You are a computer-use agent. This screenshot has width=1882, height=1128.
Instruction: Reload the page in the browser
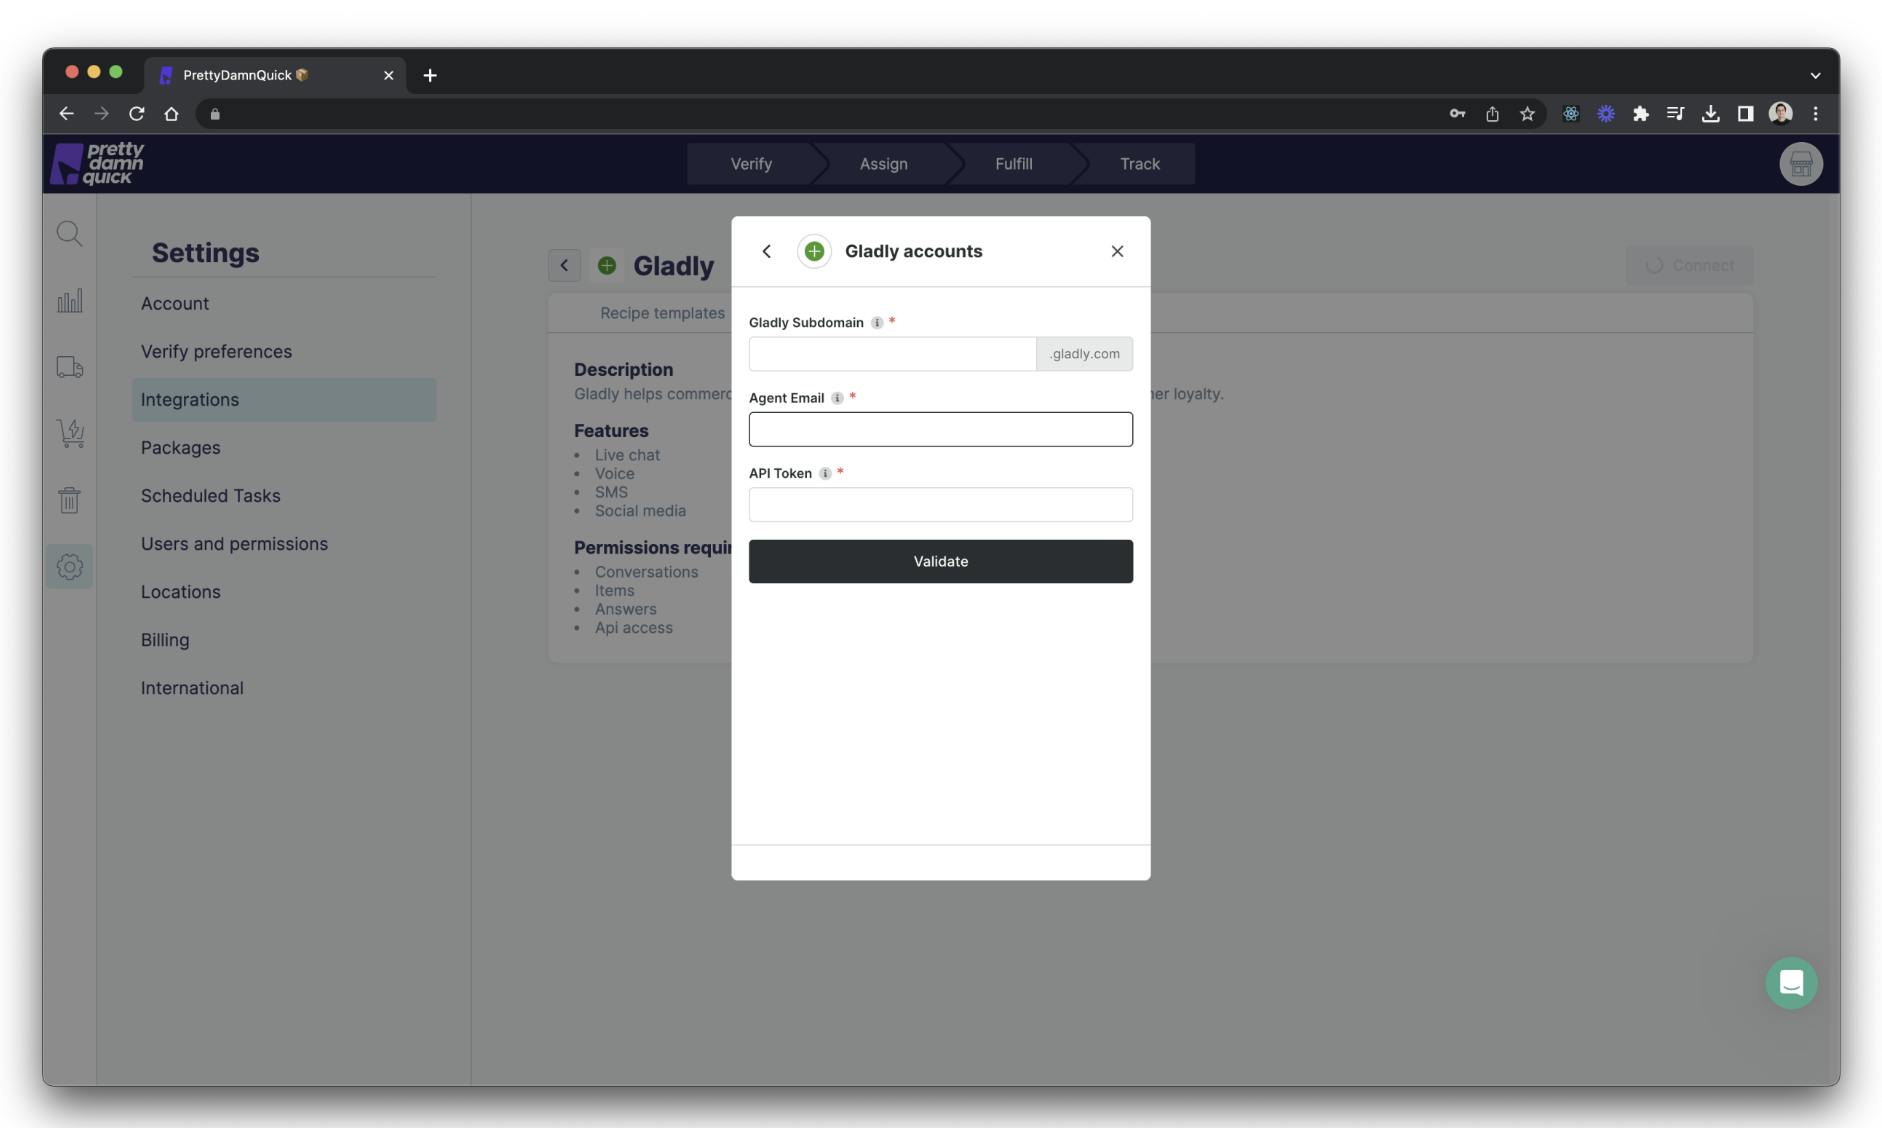pyautogui.click(x=137, y=114)
